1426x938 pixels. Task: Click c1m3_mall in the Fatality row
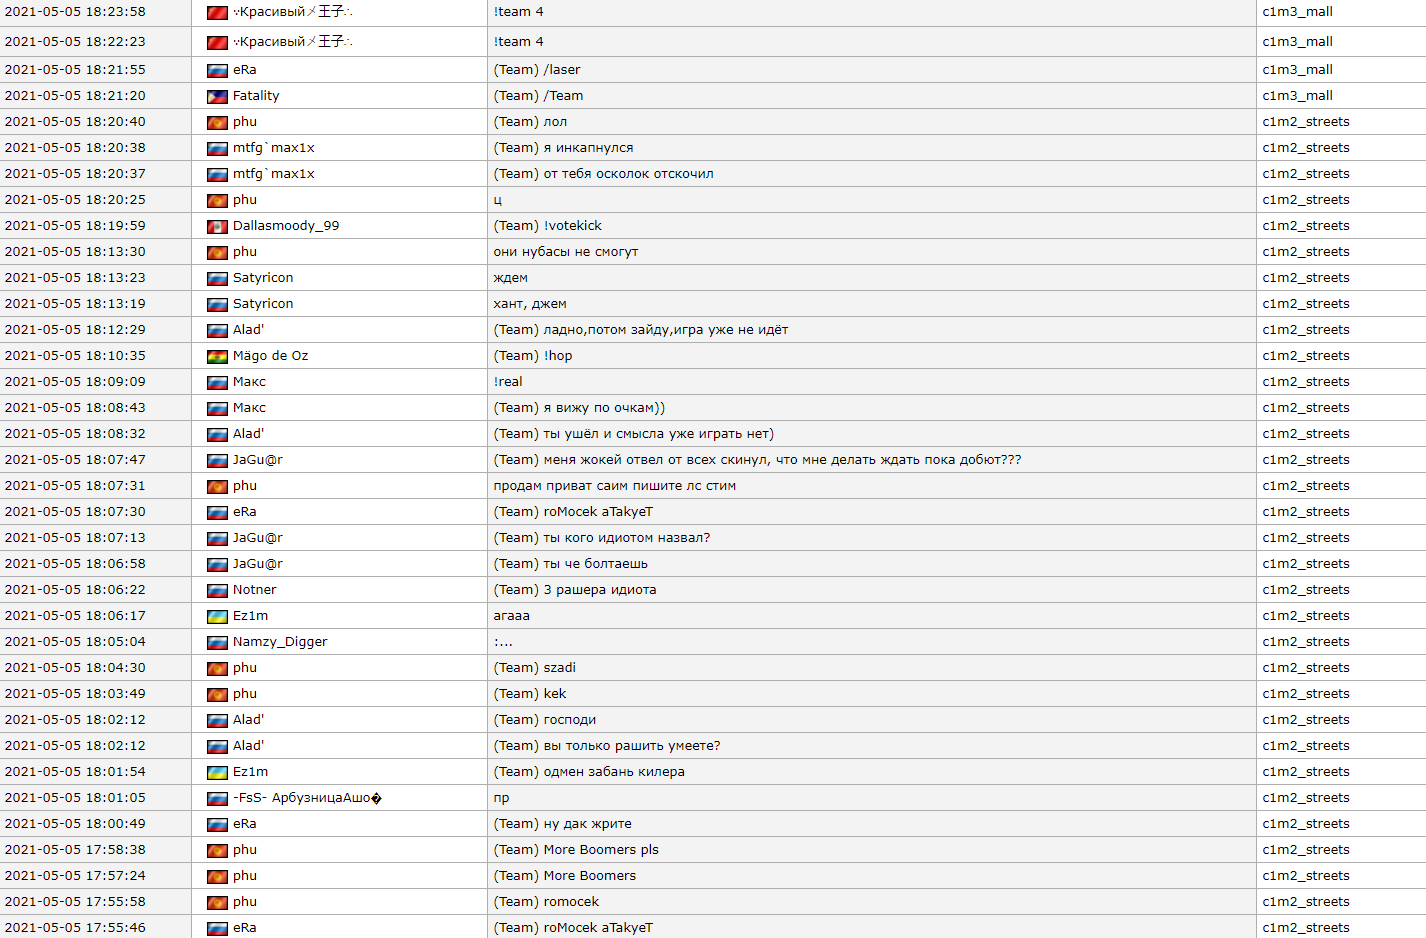tap(1297, 96)
